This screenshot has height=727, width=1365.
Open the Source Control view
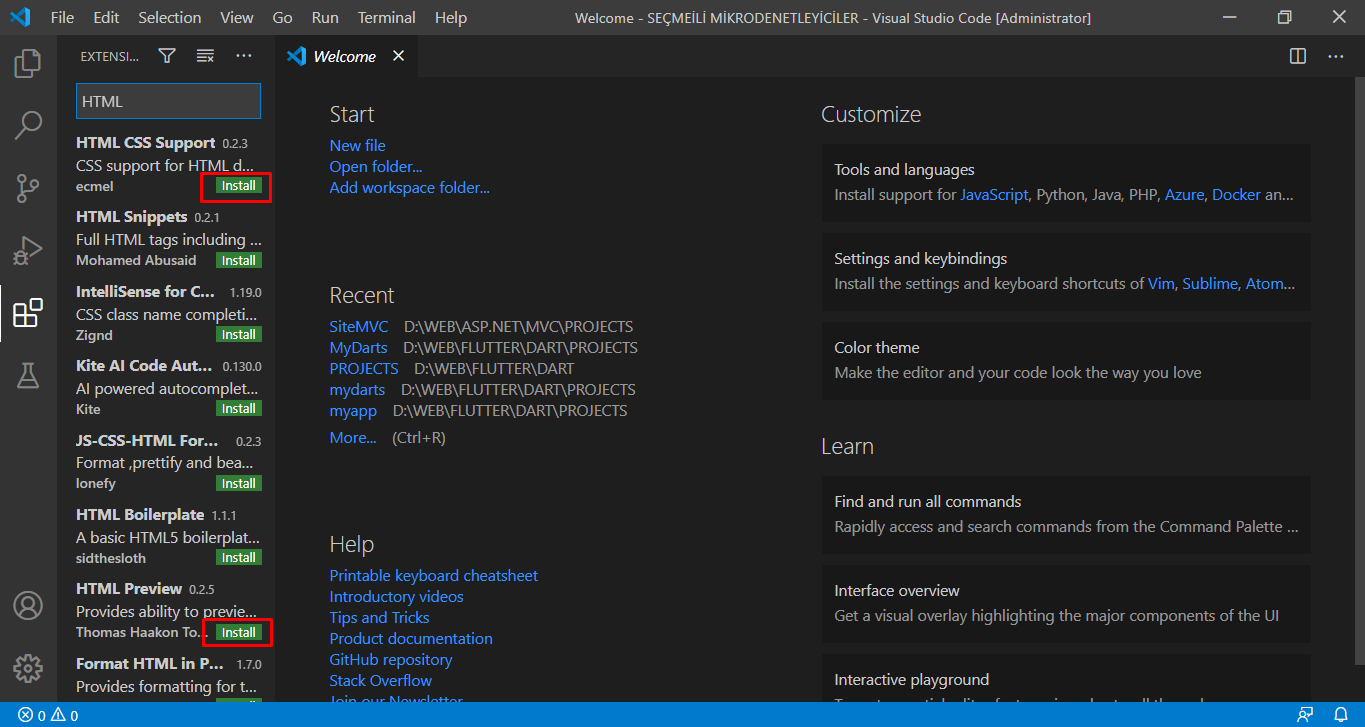(28, 188)
